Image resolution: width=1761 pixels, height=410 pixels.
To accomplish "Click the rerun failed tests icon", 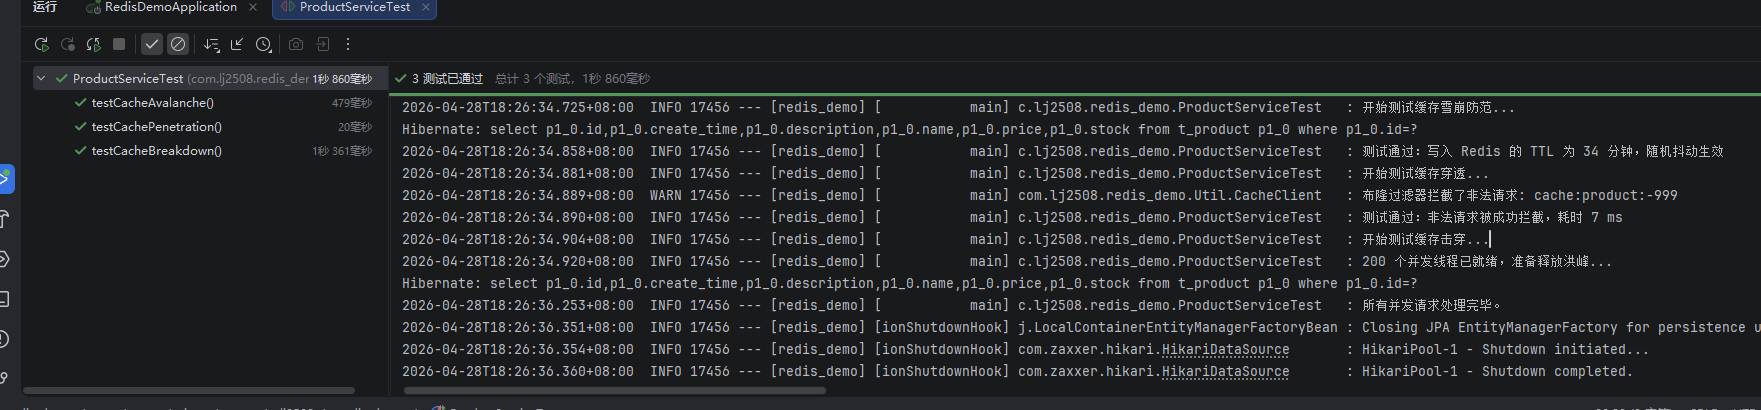I will (x=68, y=44).
